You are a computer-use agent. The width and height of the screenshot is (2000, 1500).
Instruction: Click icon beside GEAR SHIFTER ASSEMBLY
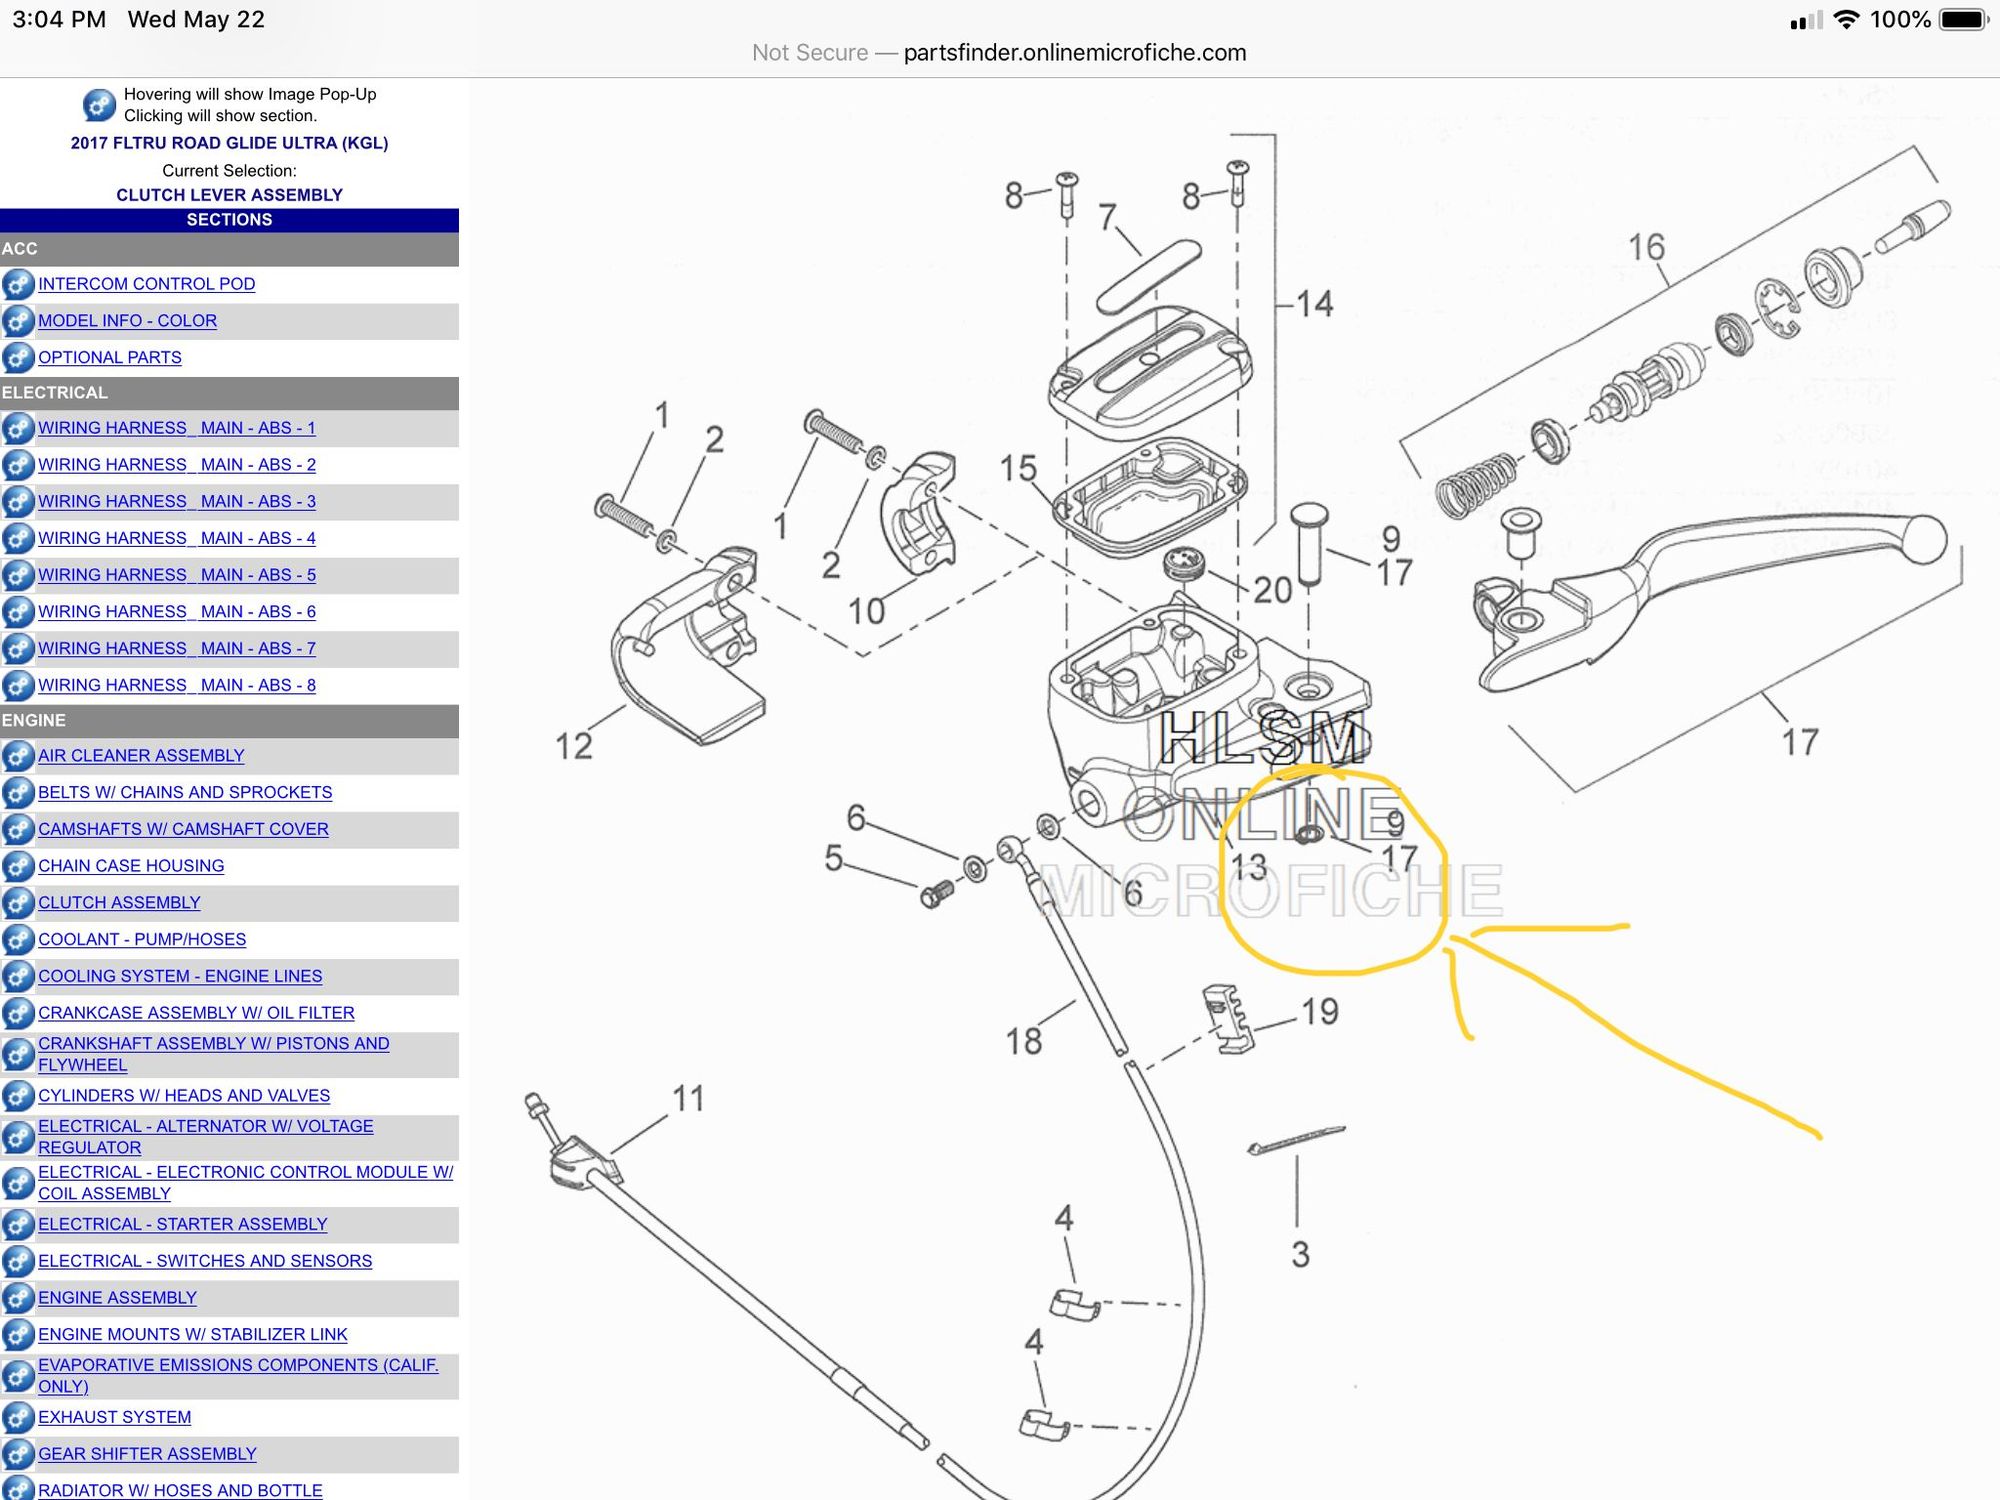[18, 1455]
